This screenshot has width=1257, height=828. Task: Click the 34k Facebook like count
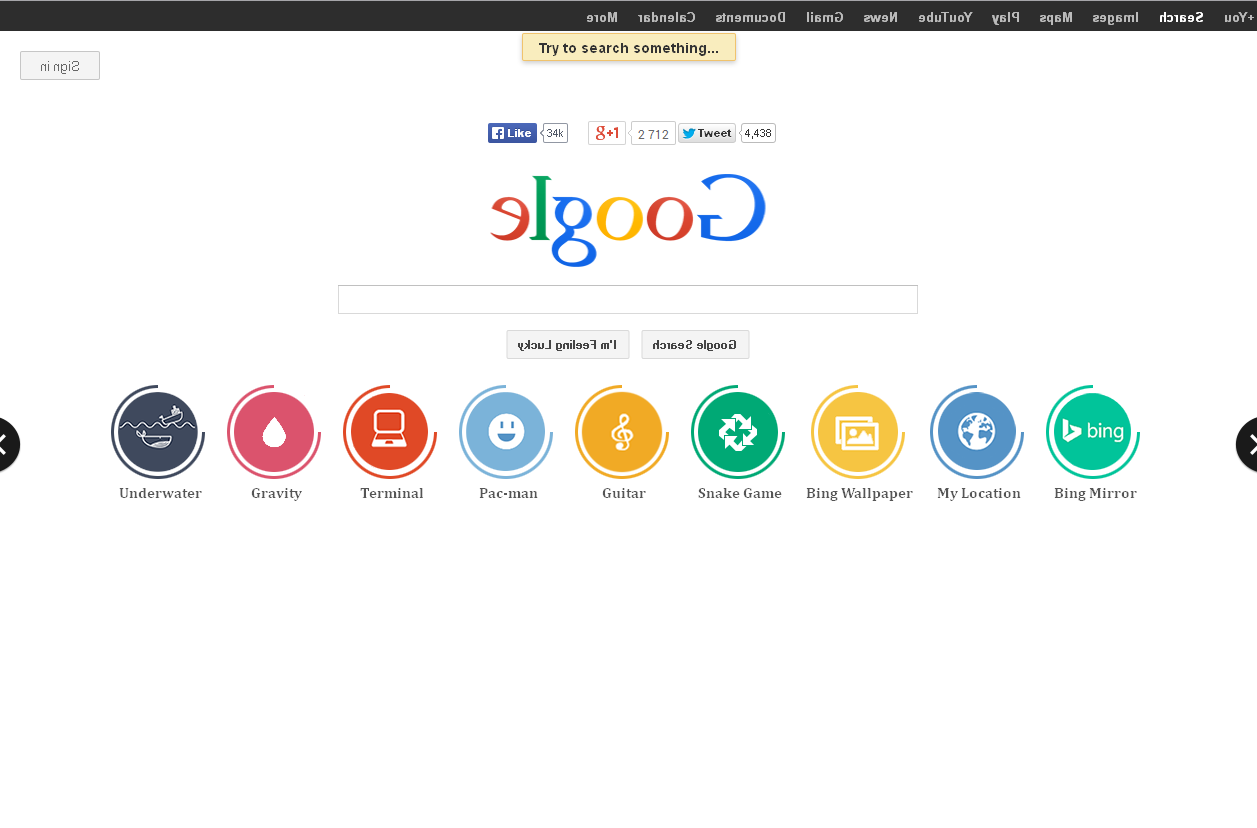(x=555, y=133)
